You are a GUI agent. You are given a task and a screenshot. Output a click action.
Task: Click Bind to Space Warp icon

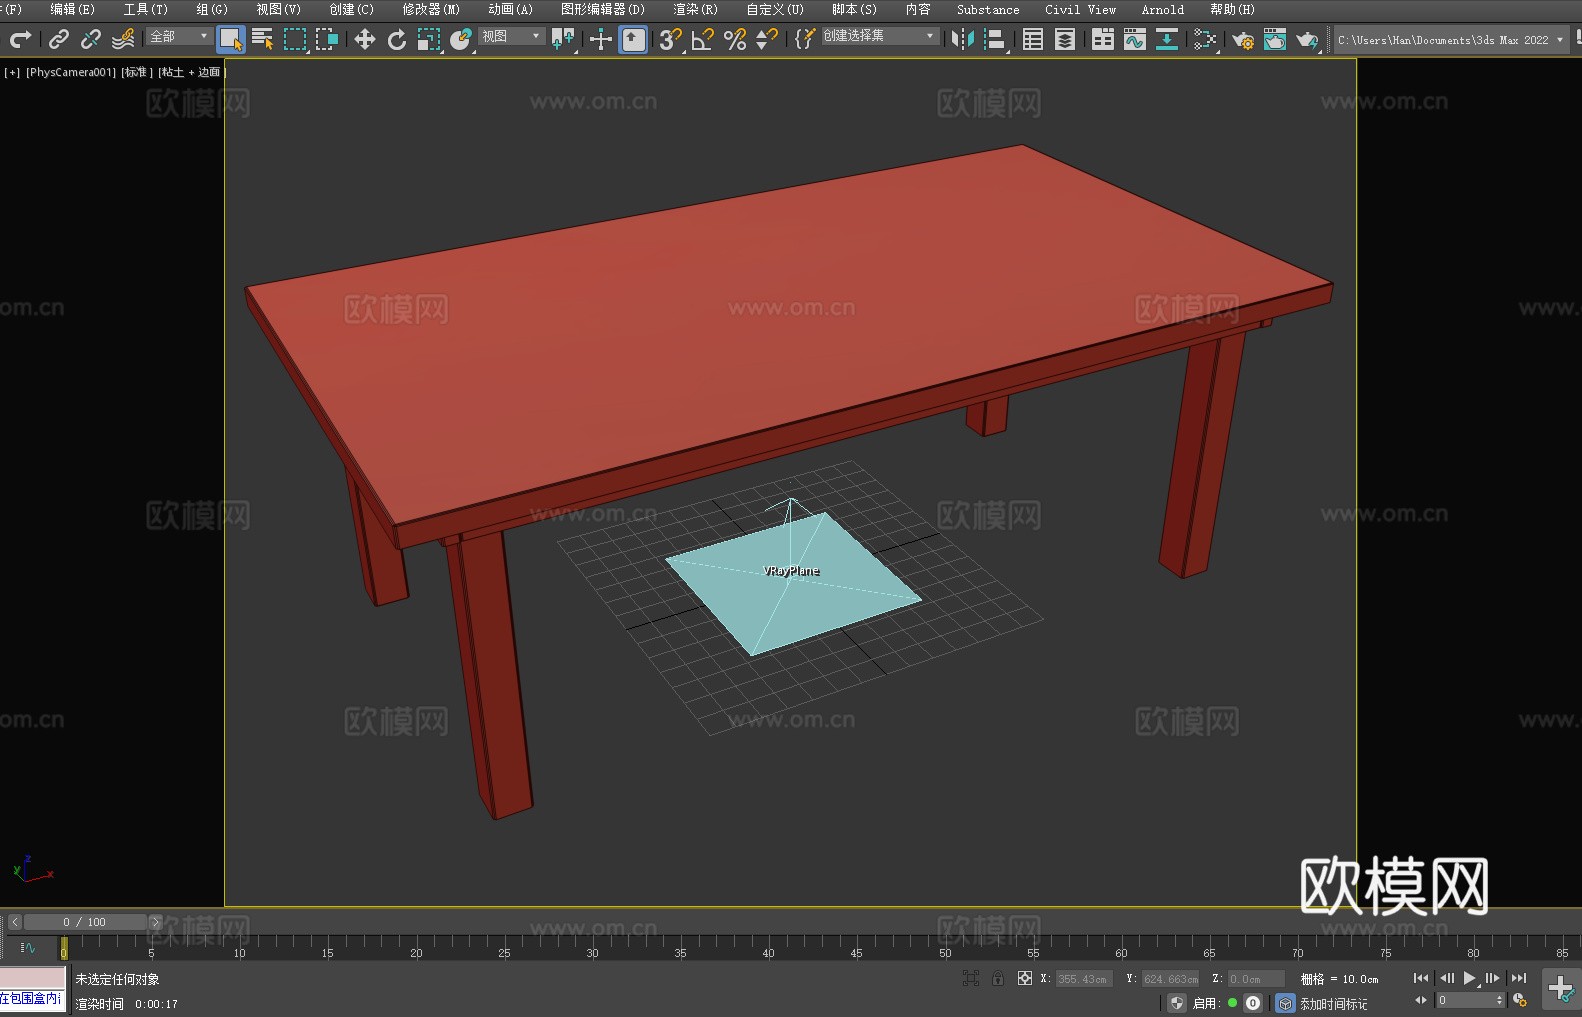tap(123, 39)
